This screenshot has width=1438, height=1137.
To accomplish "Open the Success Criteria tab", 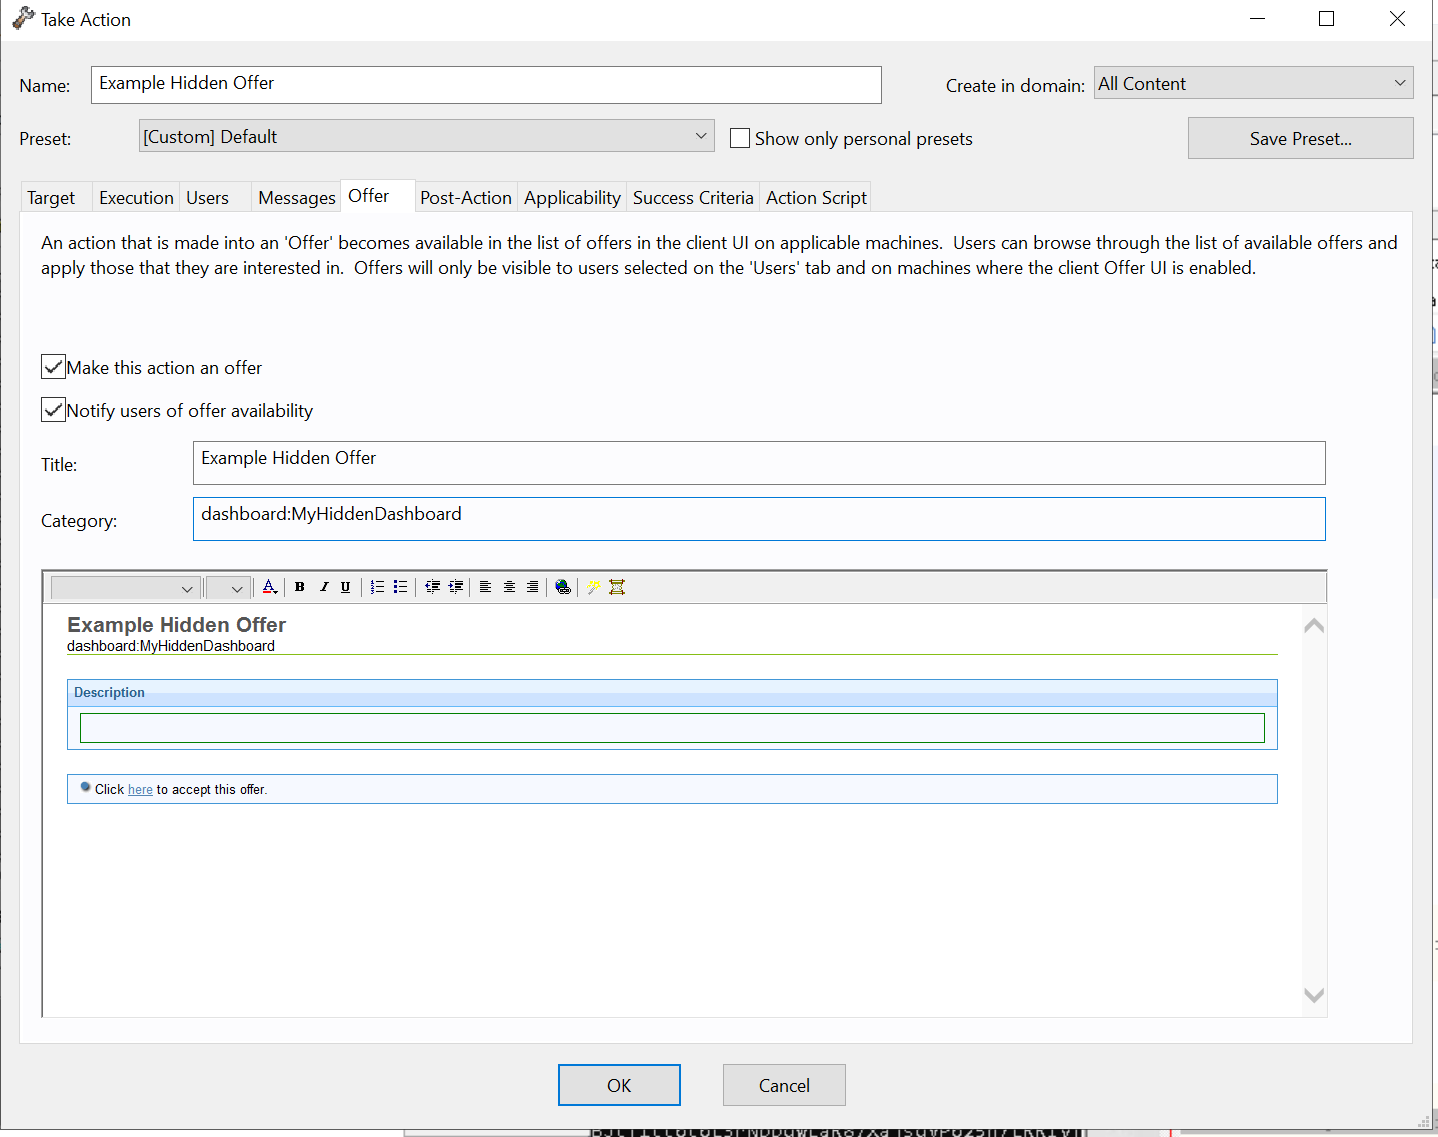I will point(693,198).
